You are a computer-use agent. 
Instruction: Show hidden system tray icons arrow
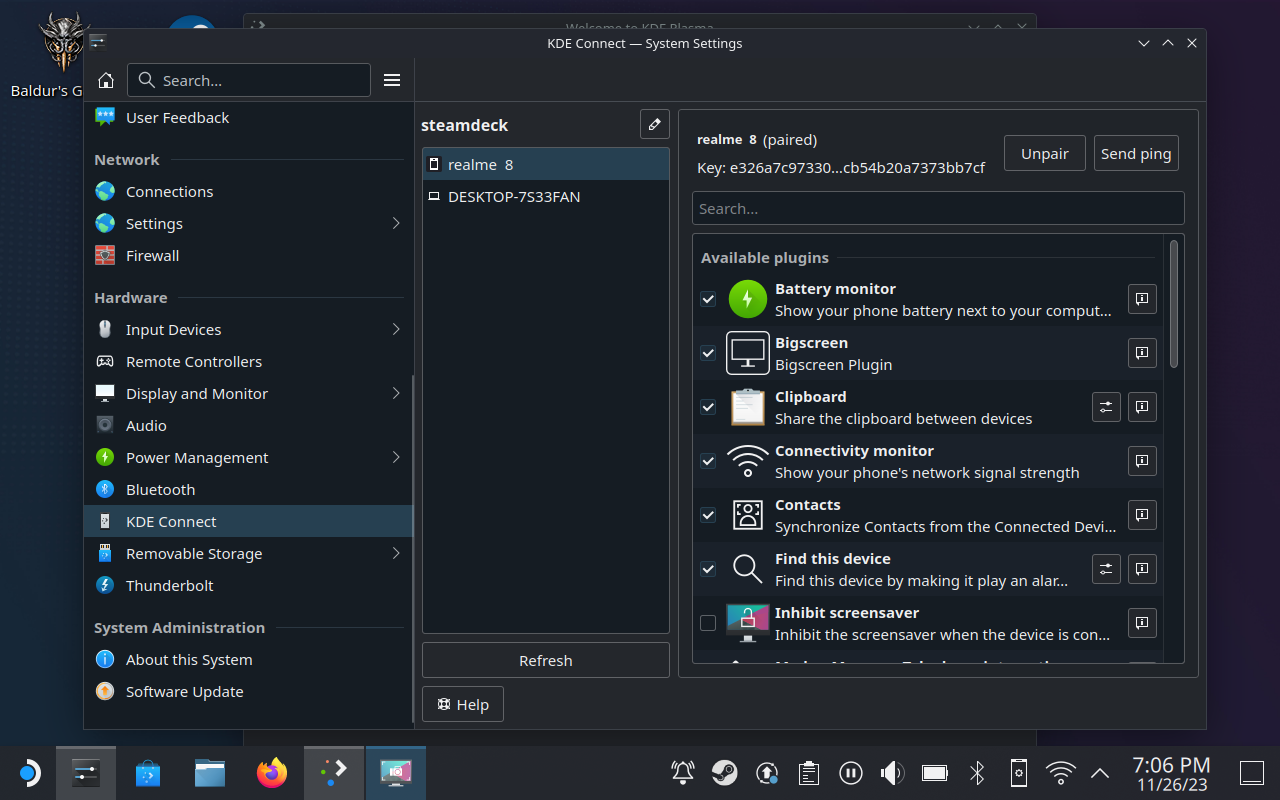click(x=1099, y=772)
